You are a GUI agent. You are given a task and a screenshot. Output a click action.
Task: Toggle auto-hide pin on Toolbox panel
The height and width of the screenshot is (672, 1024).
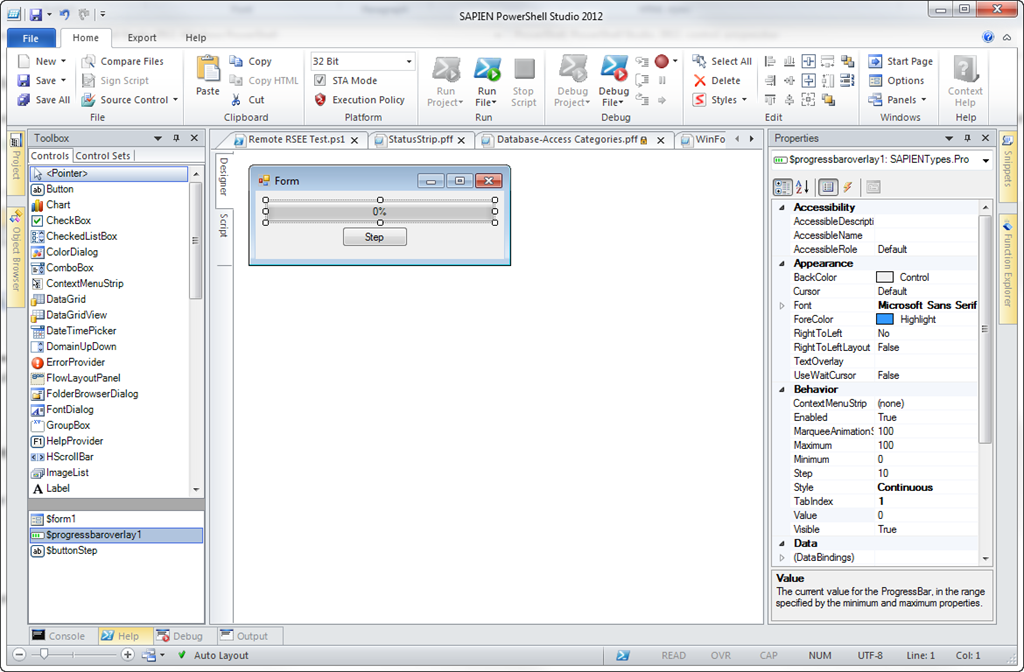[176, 138]
